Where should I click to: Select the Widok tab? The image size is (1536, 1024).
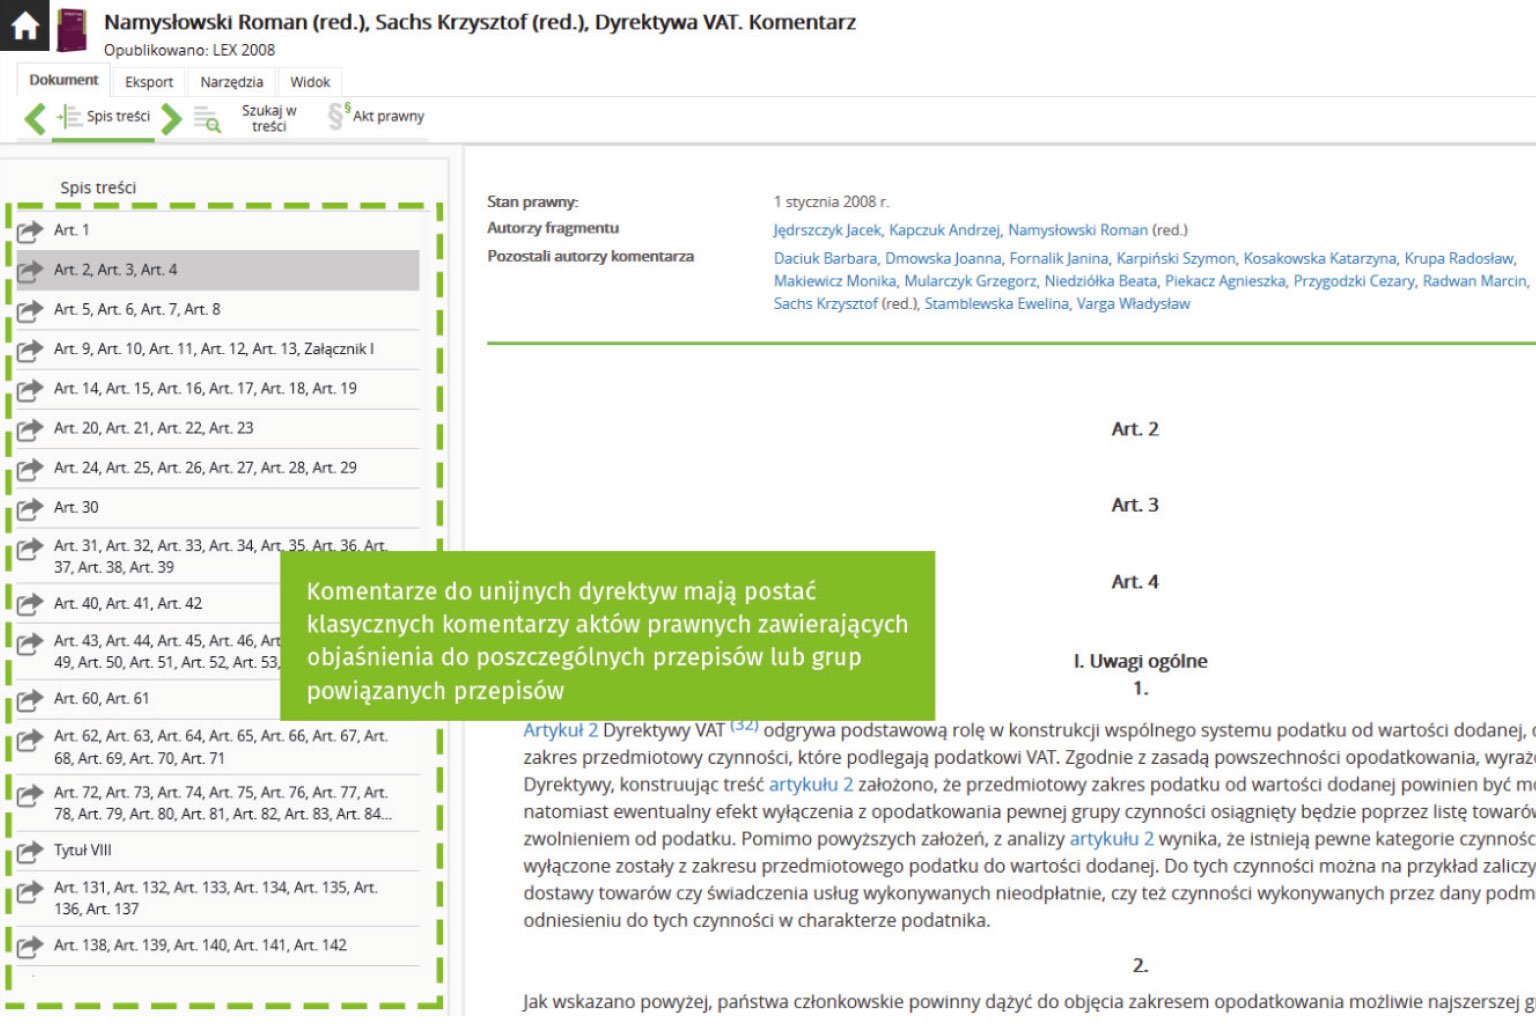click(310, 82)
